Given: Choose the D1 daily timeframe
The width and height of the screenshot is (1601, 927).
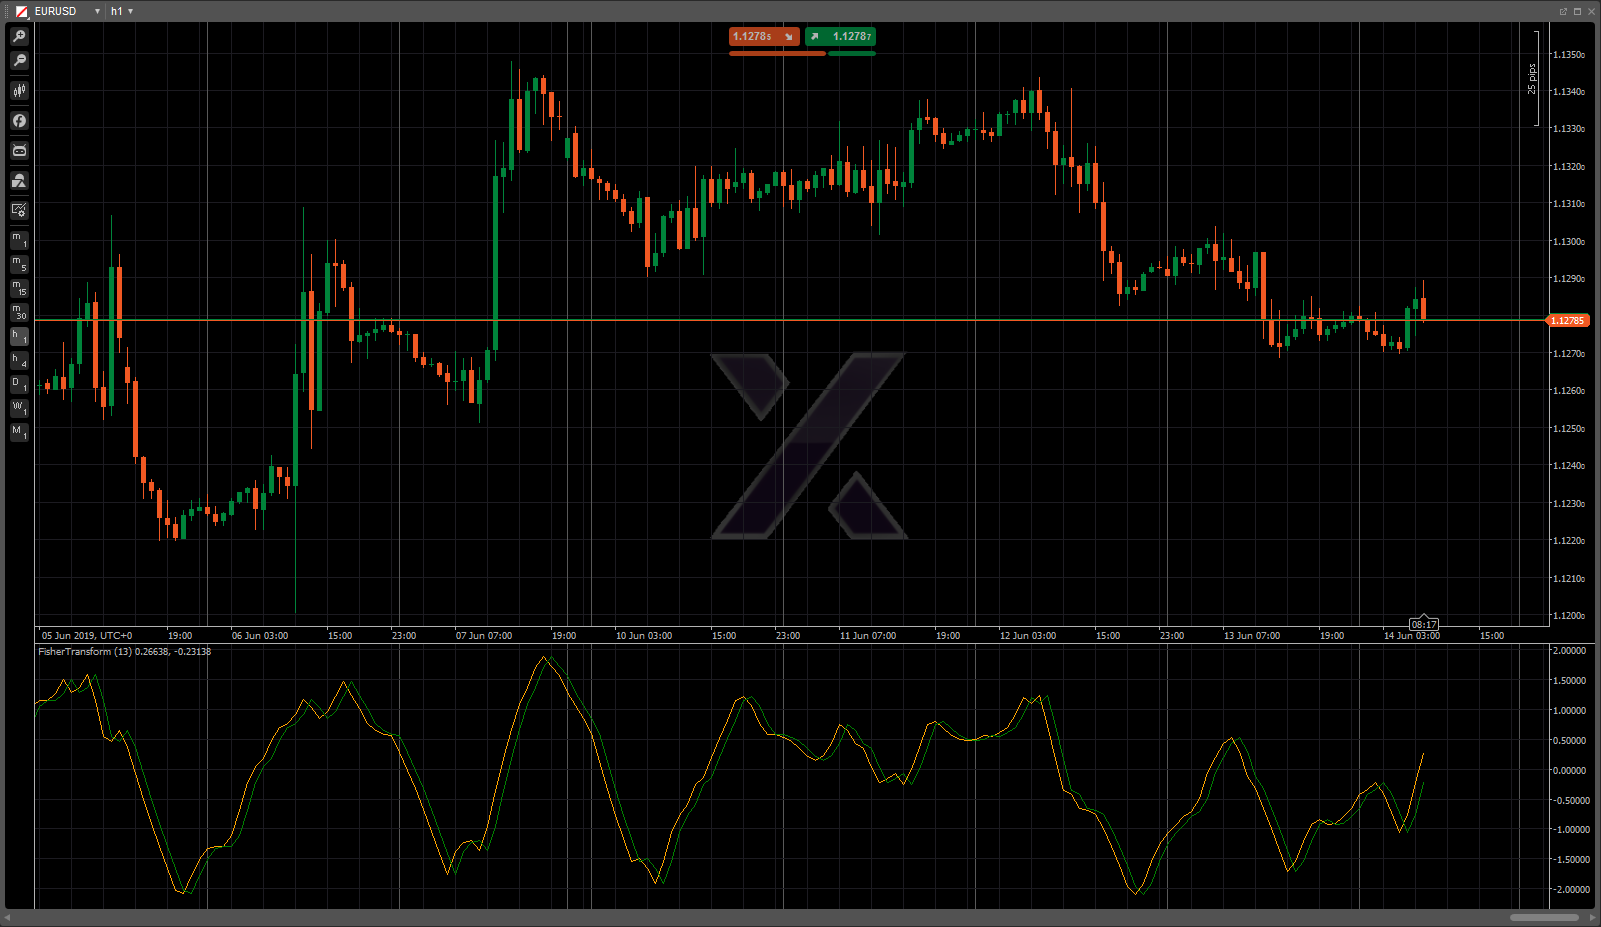Looking at the screenshot, I should [x=19, y=384].
